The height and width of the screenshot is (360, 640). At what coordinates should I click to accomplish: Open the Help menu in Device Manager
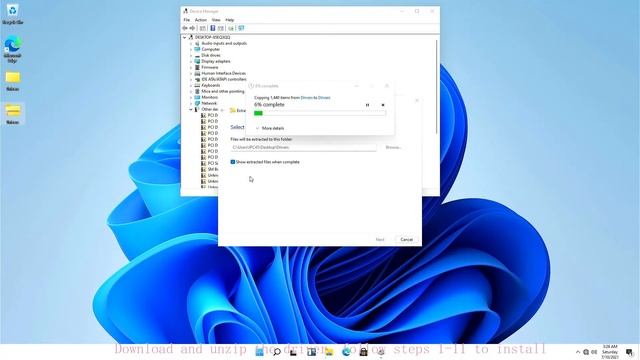tap(230, 20)
